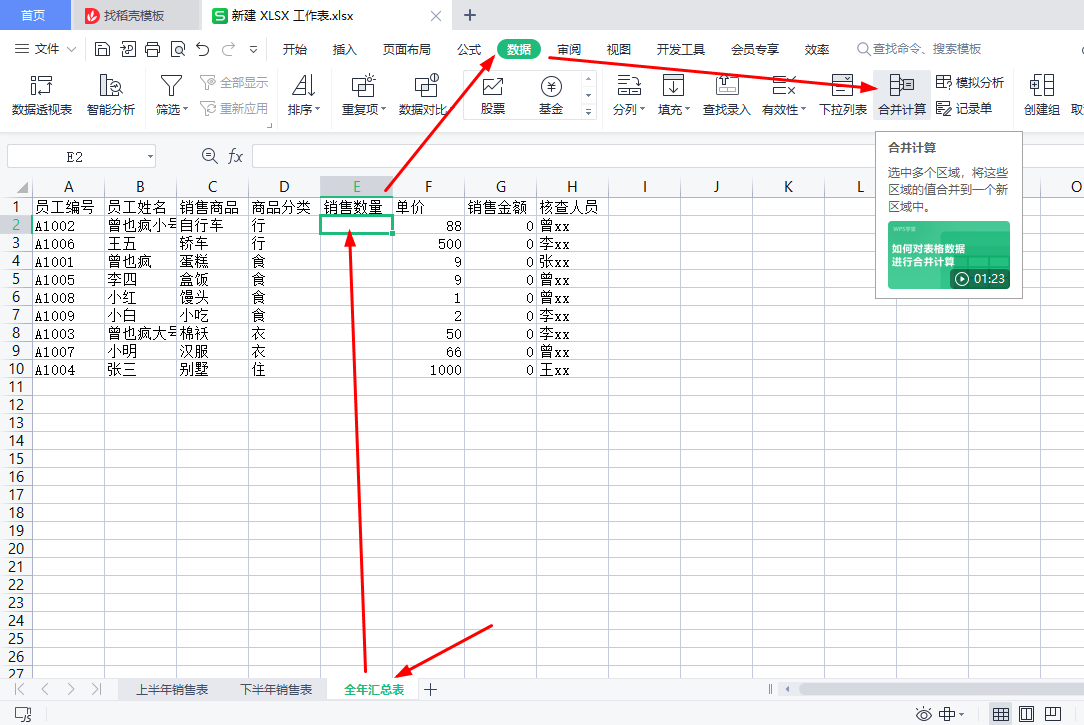The image size is (1084, 725).
Task: Open the Sort (排序) tool
Action: point(304,95)
